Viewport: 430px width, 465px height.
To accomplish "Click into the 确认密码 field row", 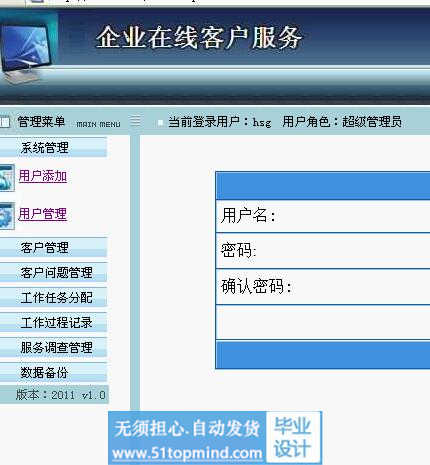I will click(323, 287).
